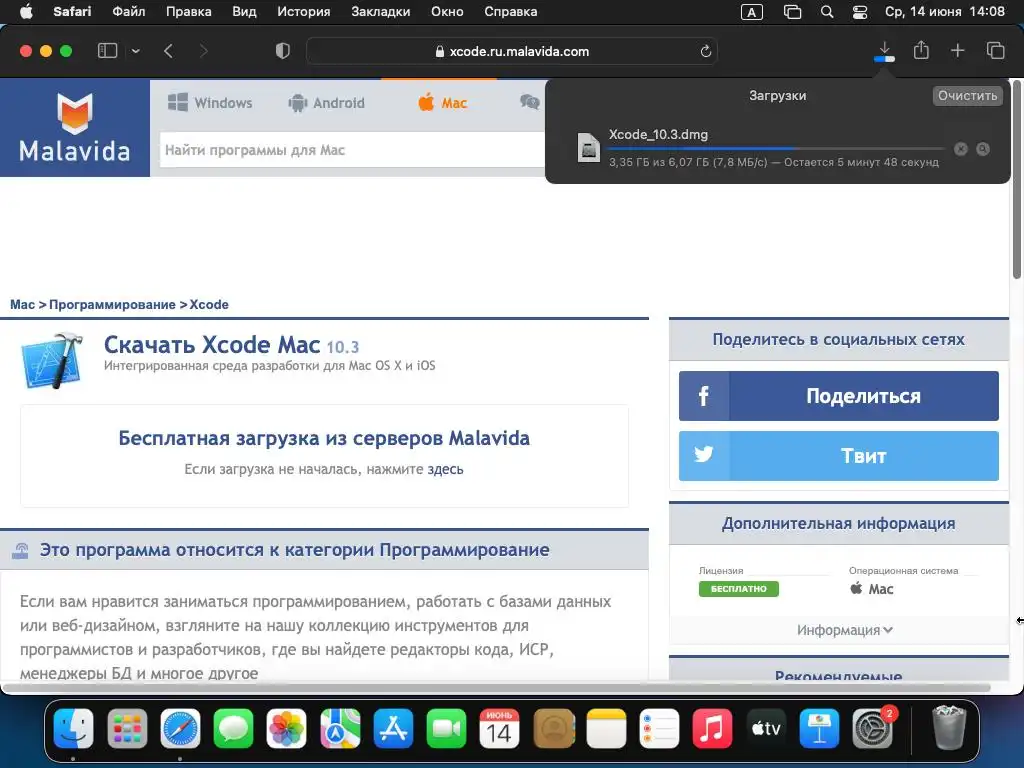Viewport: 1024px width, 768px height.
Task: Expand the sidebar tab group dropdown
Action: click(136, 51)
